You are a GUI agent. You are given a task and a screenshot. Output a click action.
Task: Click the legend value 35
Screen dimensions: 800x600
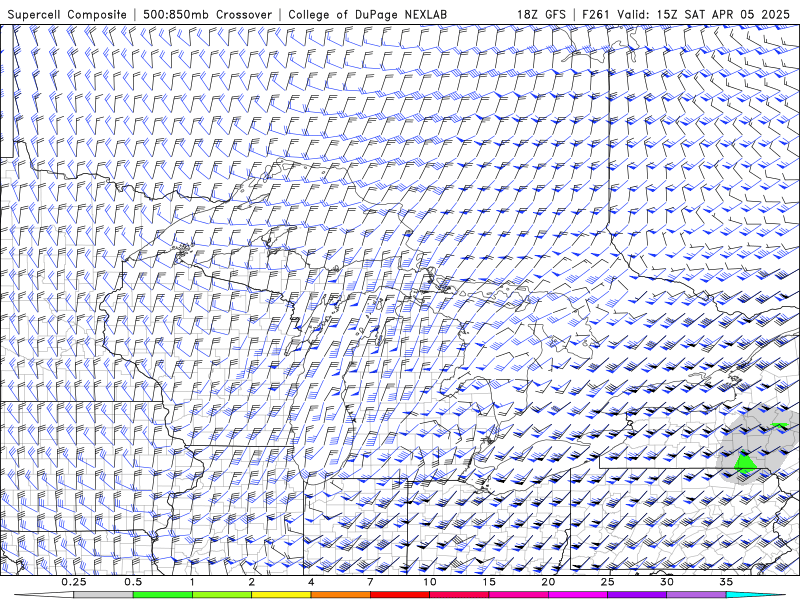click(x=726, y=582)
